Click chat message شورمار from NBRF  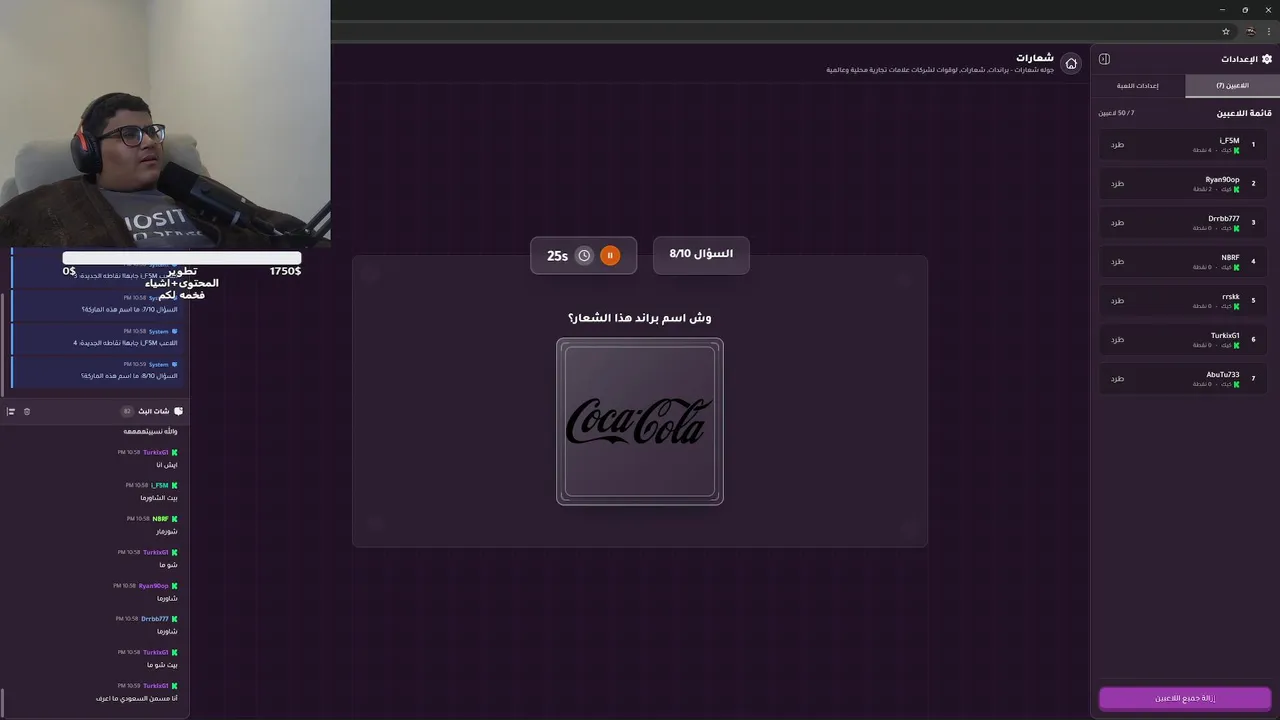(x=166, y=532)
